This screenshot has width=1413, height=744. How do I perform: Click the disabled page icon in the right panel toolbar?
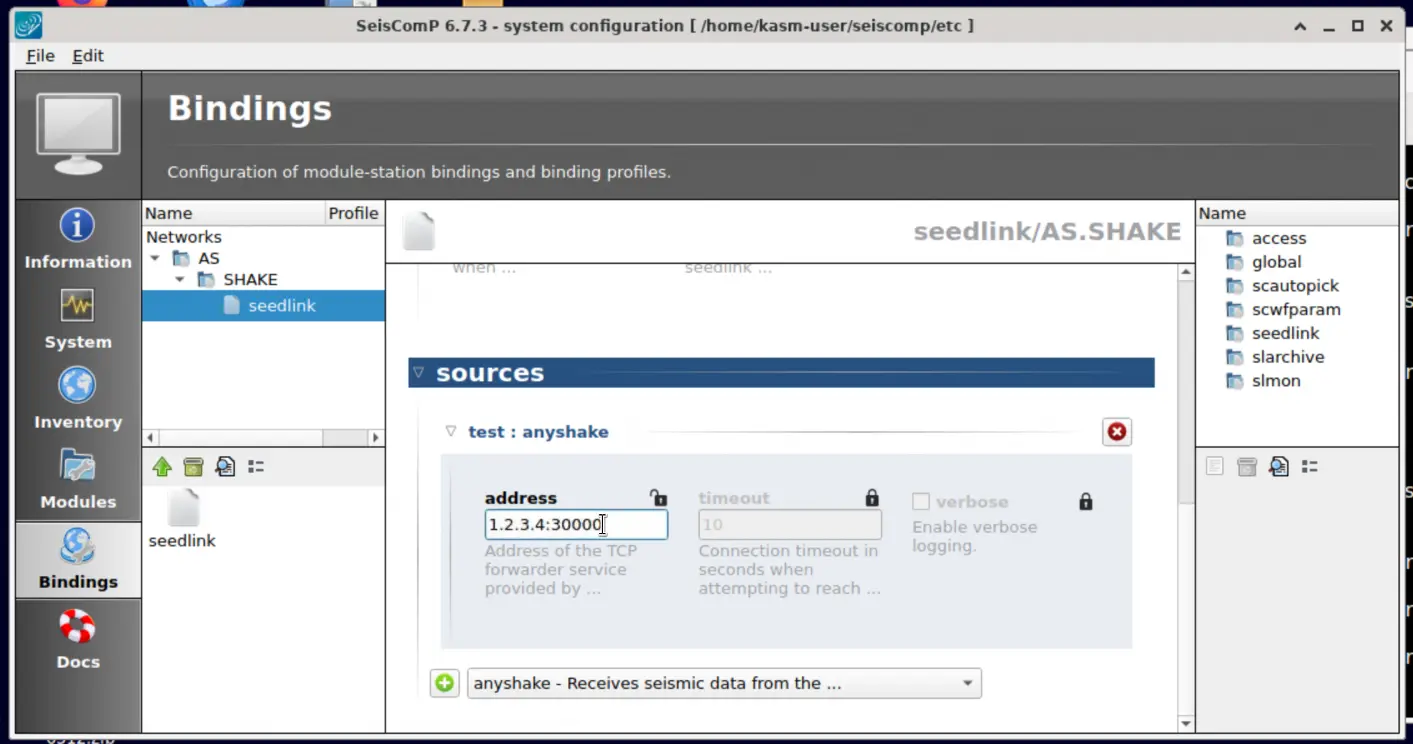(1214, 467)
